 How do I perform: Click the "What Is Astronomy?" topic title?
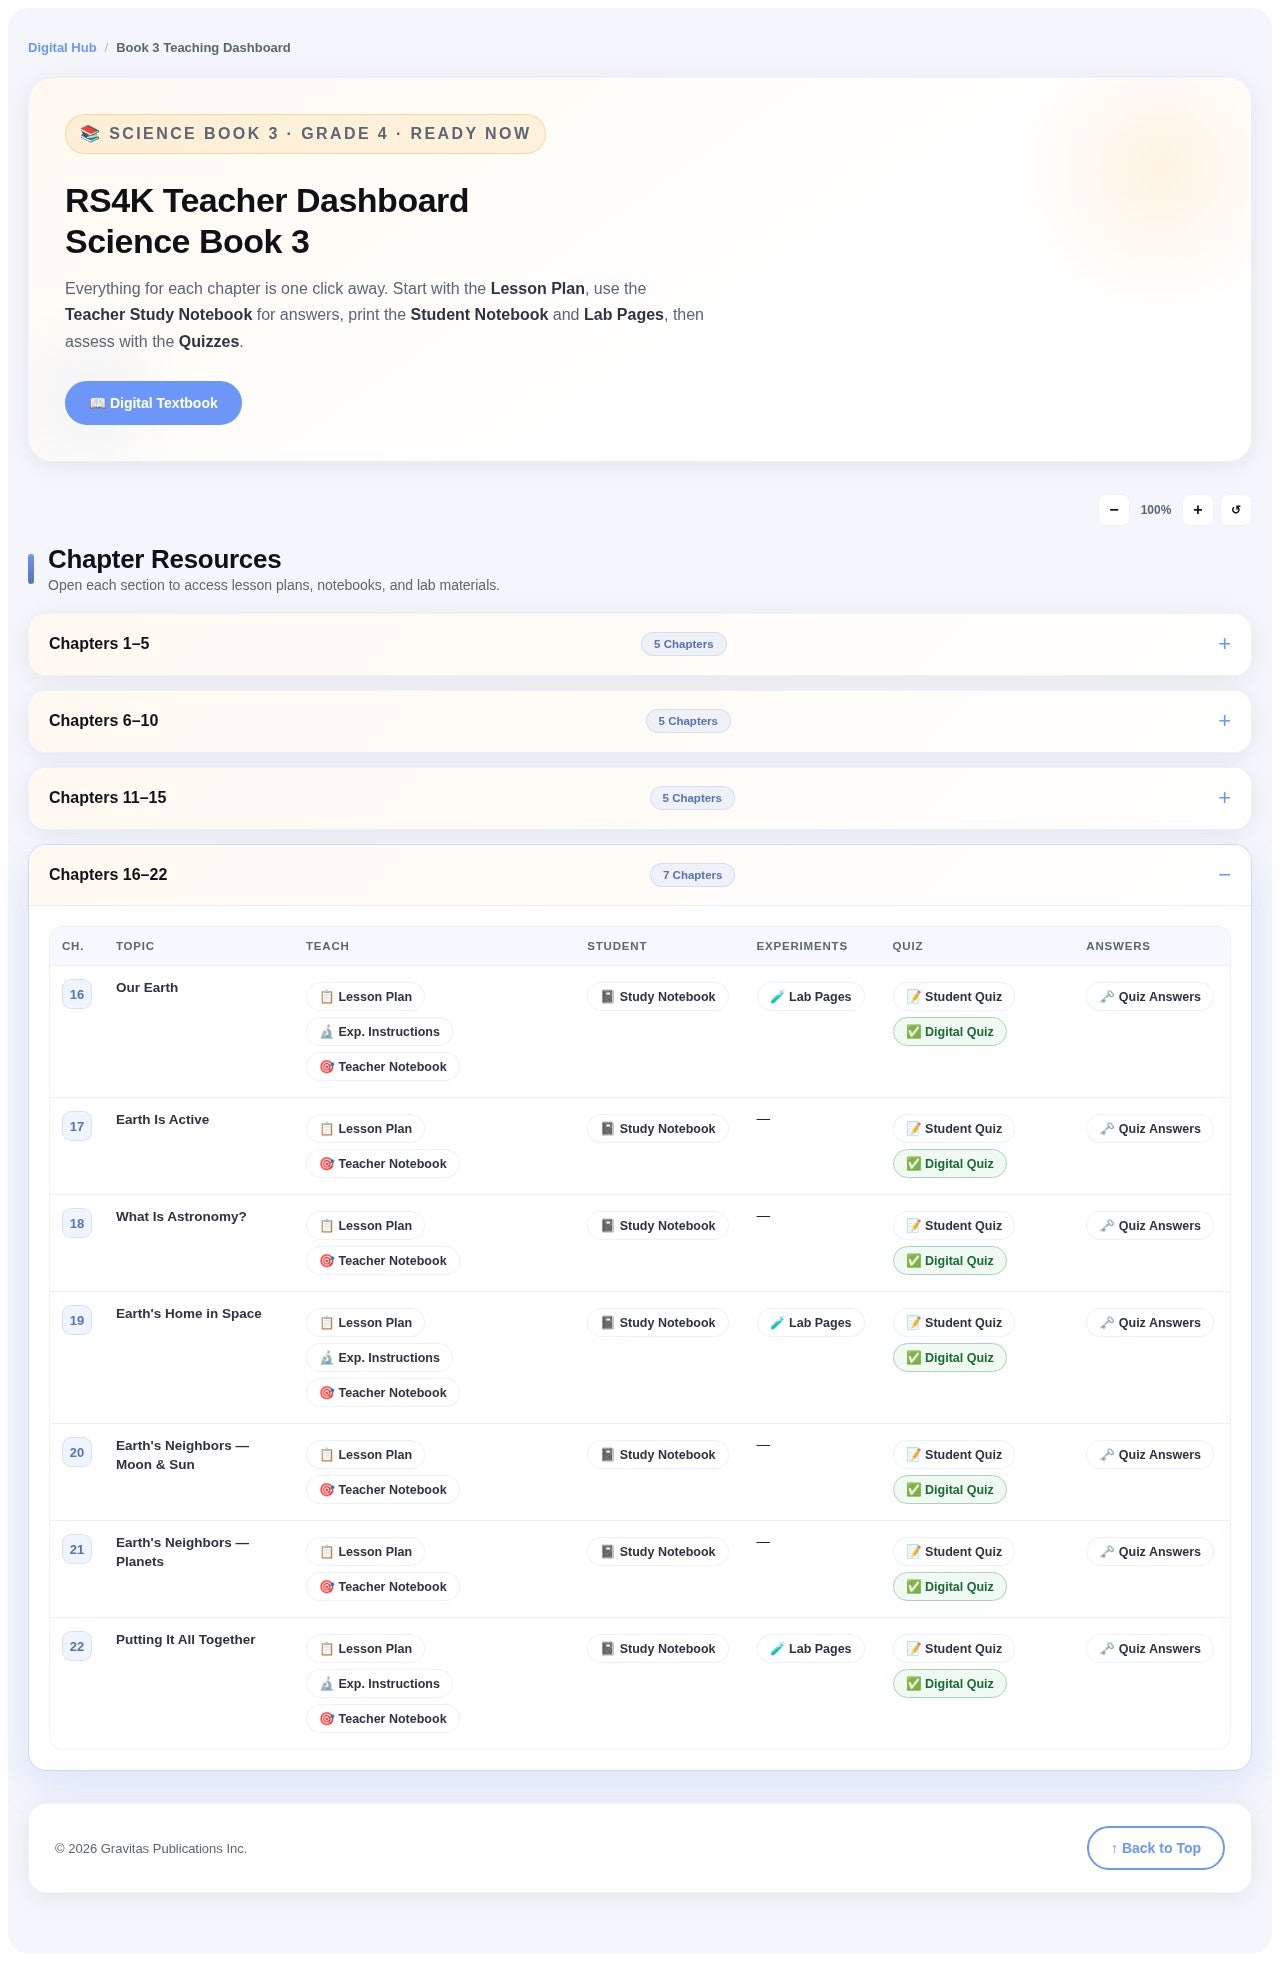click(x=181, y=1217)
